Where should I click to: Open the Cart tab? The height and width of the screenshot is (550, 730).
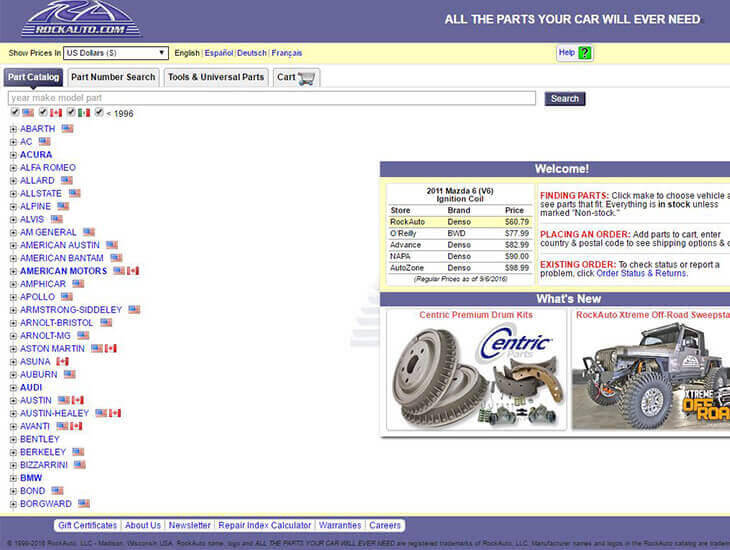click(x=296, y=77)
